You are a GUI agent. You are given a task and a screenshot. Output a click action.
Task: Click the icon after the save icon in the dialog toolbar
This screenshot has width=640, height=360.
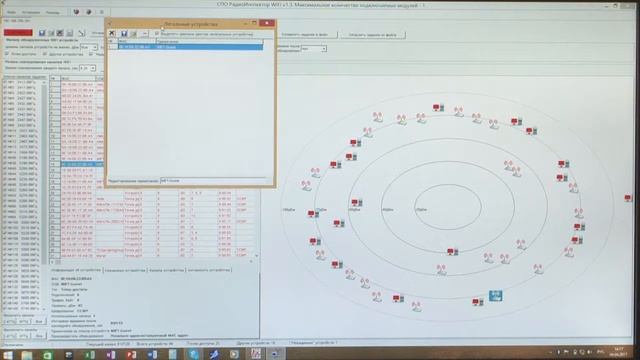coord(133,33)
